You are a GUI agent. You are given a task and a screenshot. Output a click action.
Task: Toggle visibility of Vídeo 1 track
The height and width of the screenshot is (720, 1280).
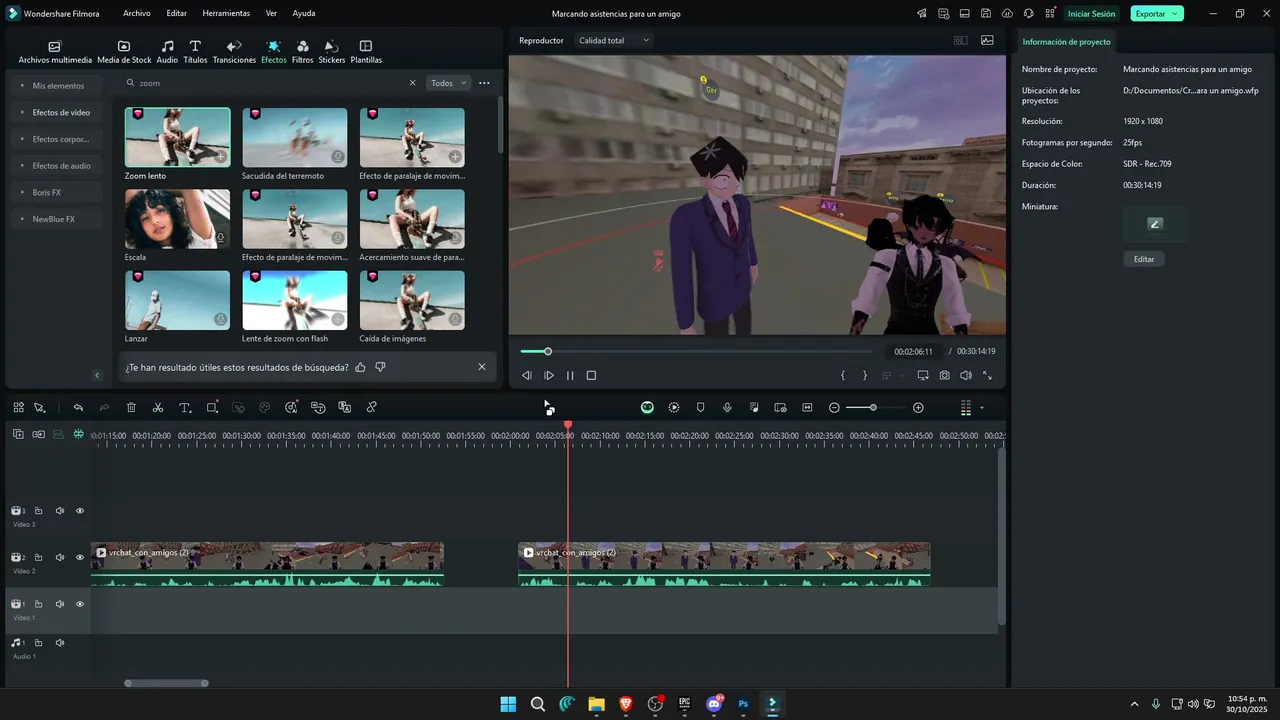pos(80,604)
